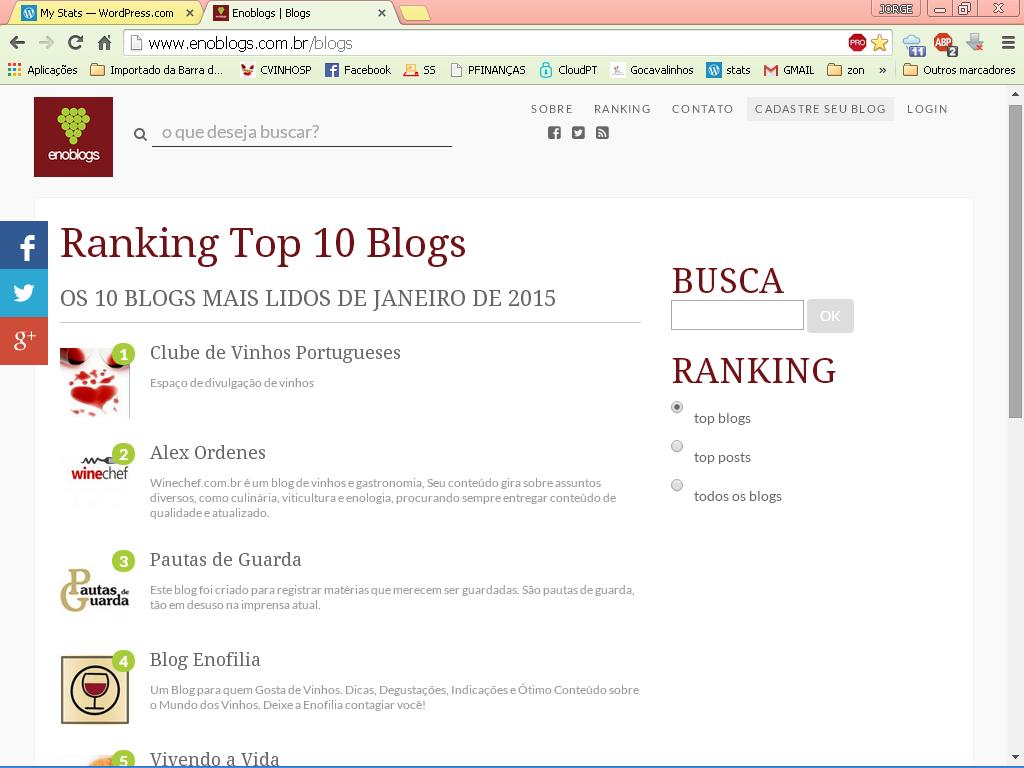Image resolution: width=1024 pixels, height=768 pixels.
Task: Open the Facebook bookmark
Action: pyautogui.click(x=358, y=70)
